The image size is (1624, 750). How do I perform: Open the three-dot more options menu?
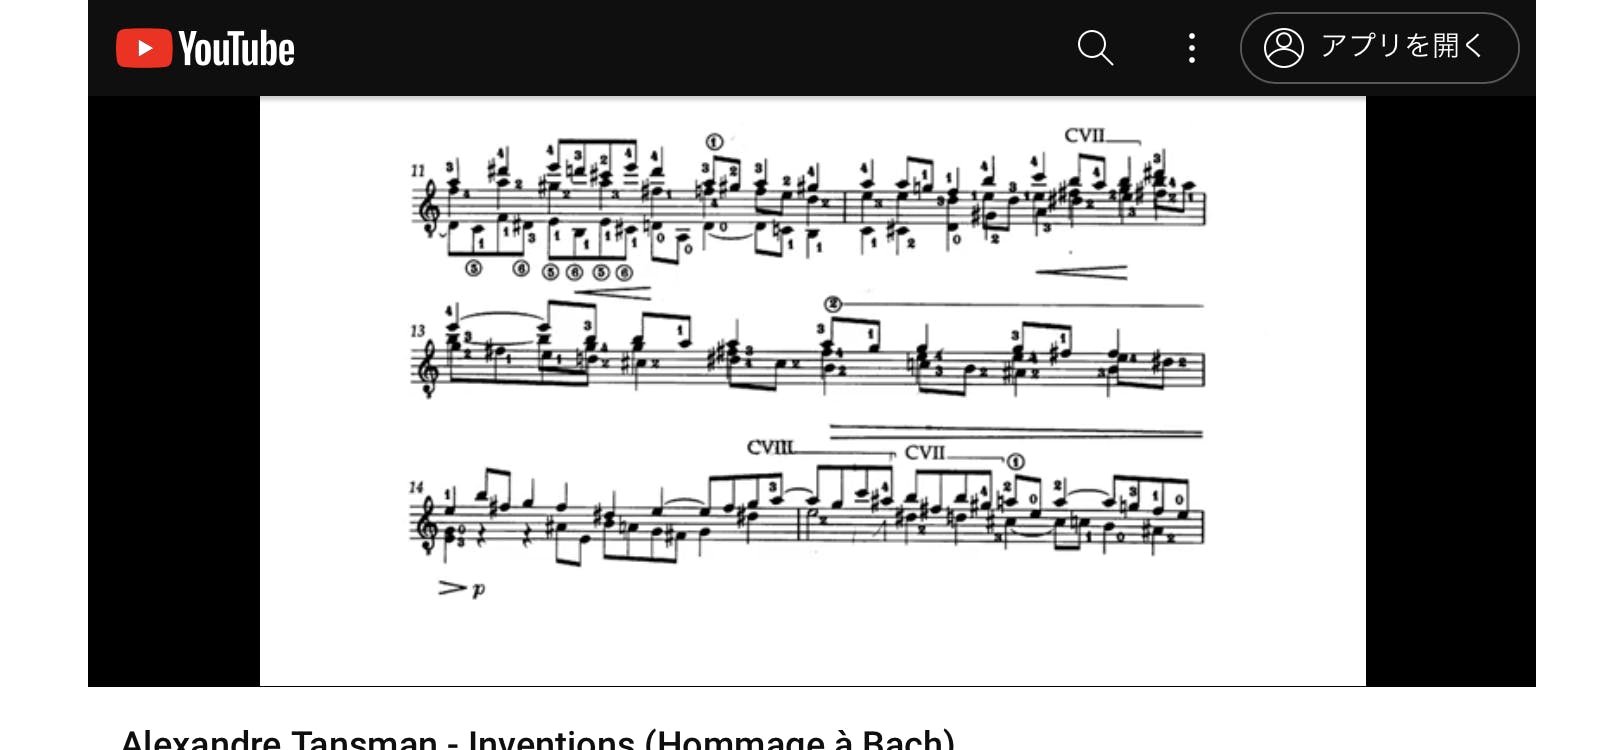[x=1191, y=47]
